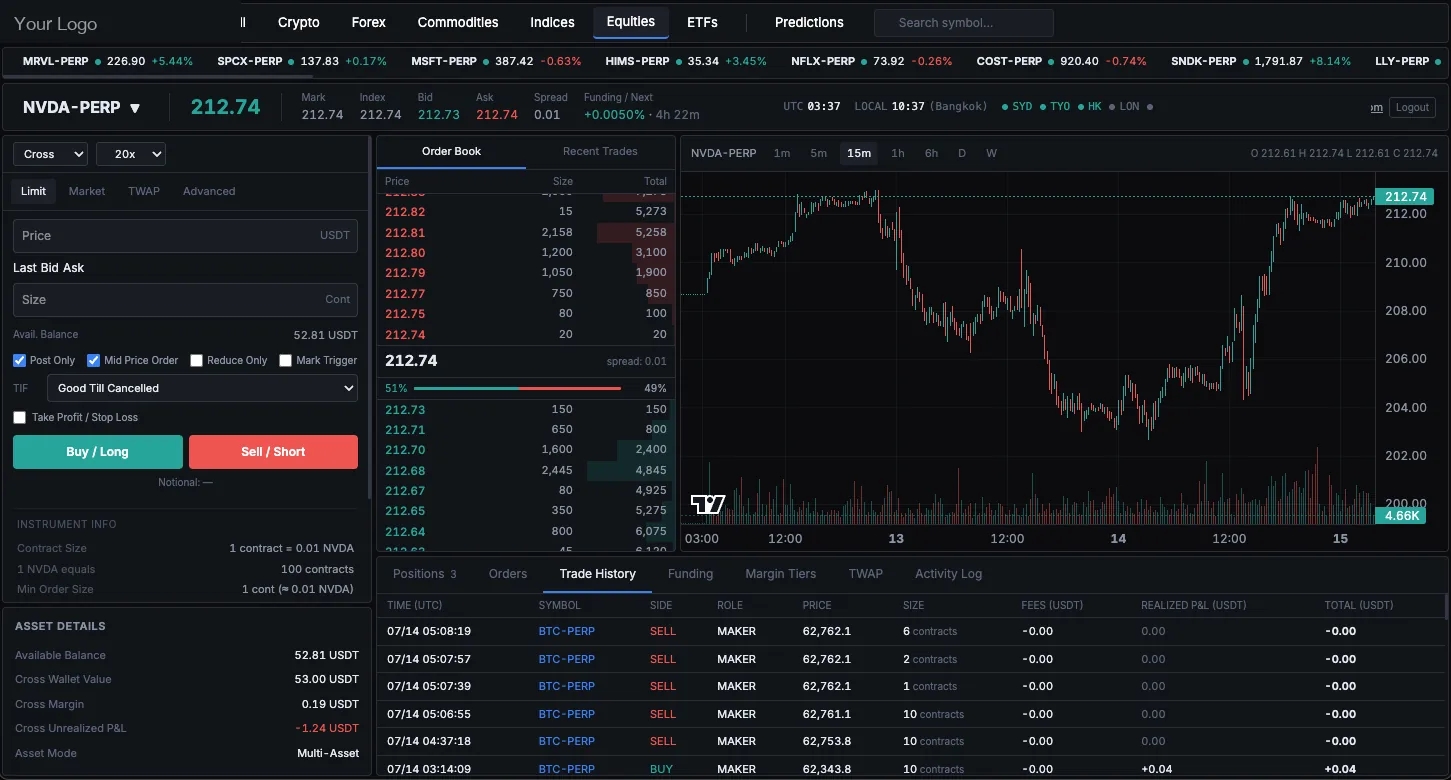
Task: Switch to the Crypto market tab
Action: (x=299, y=22)
